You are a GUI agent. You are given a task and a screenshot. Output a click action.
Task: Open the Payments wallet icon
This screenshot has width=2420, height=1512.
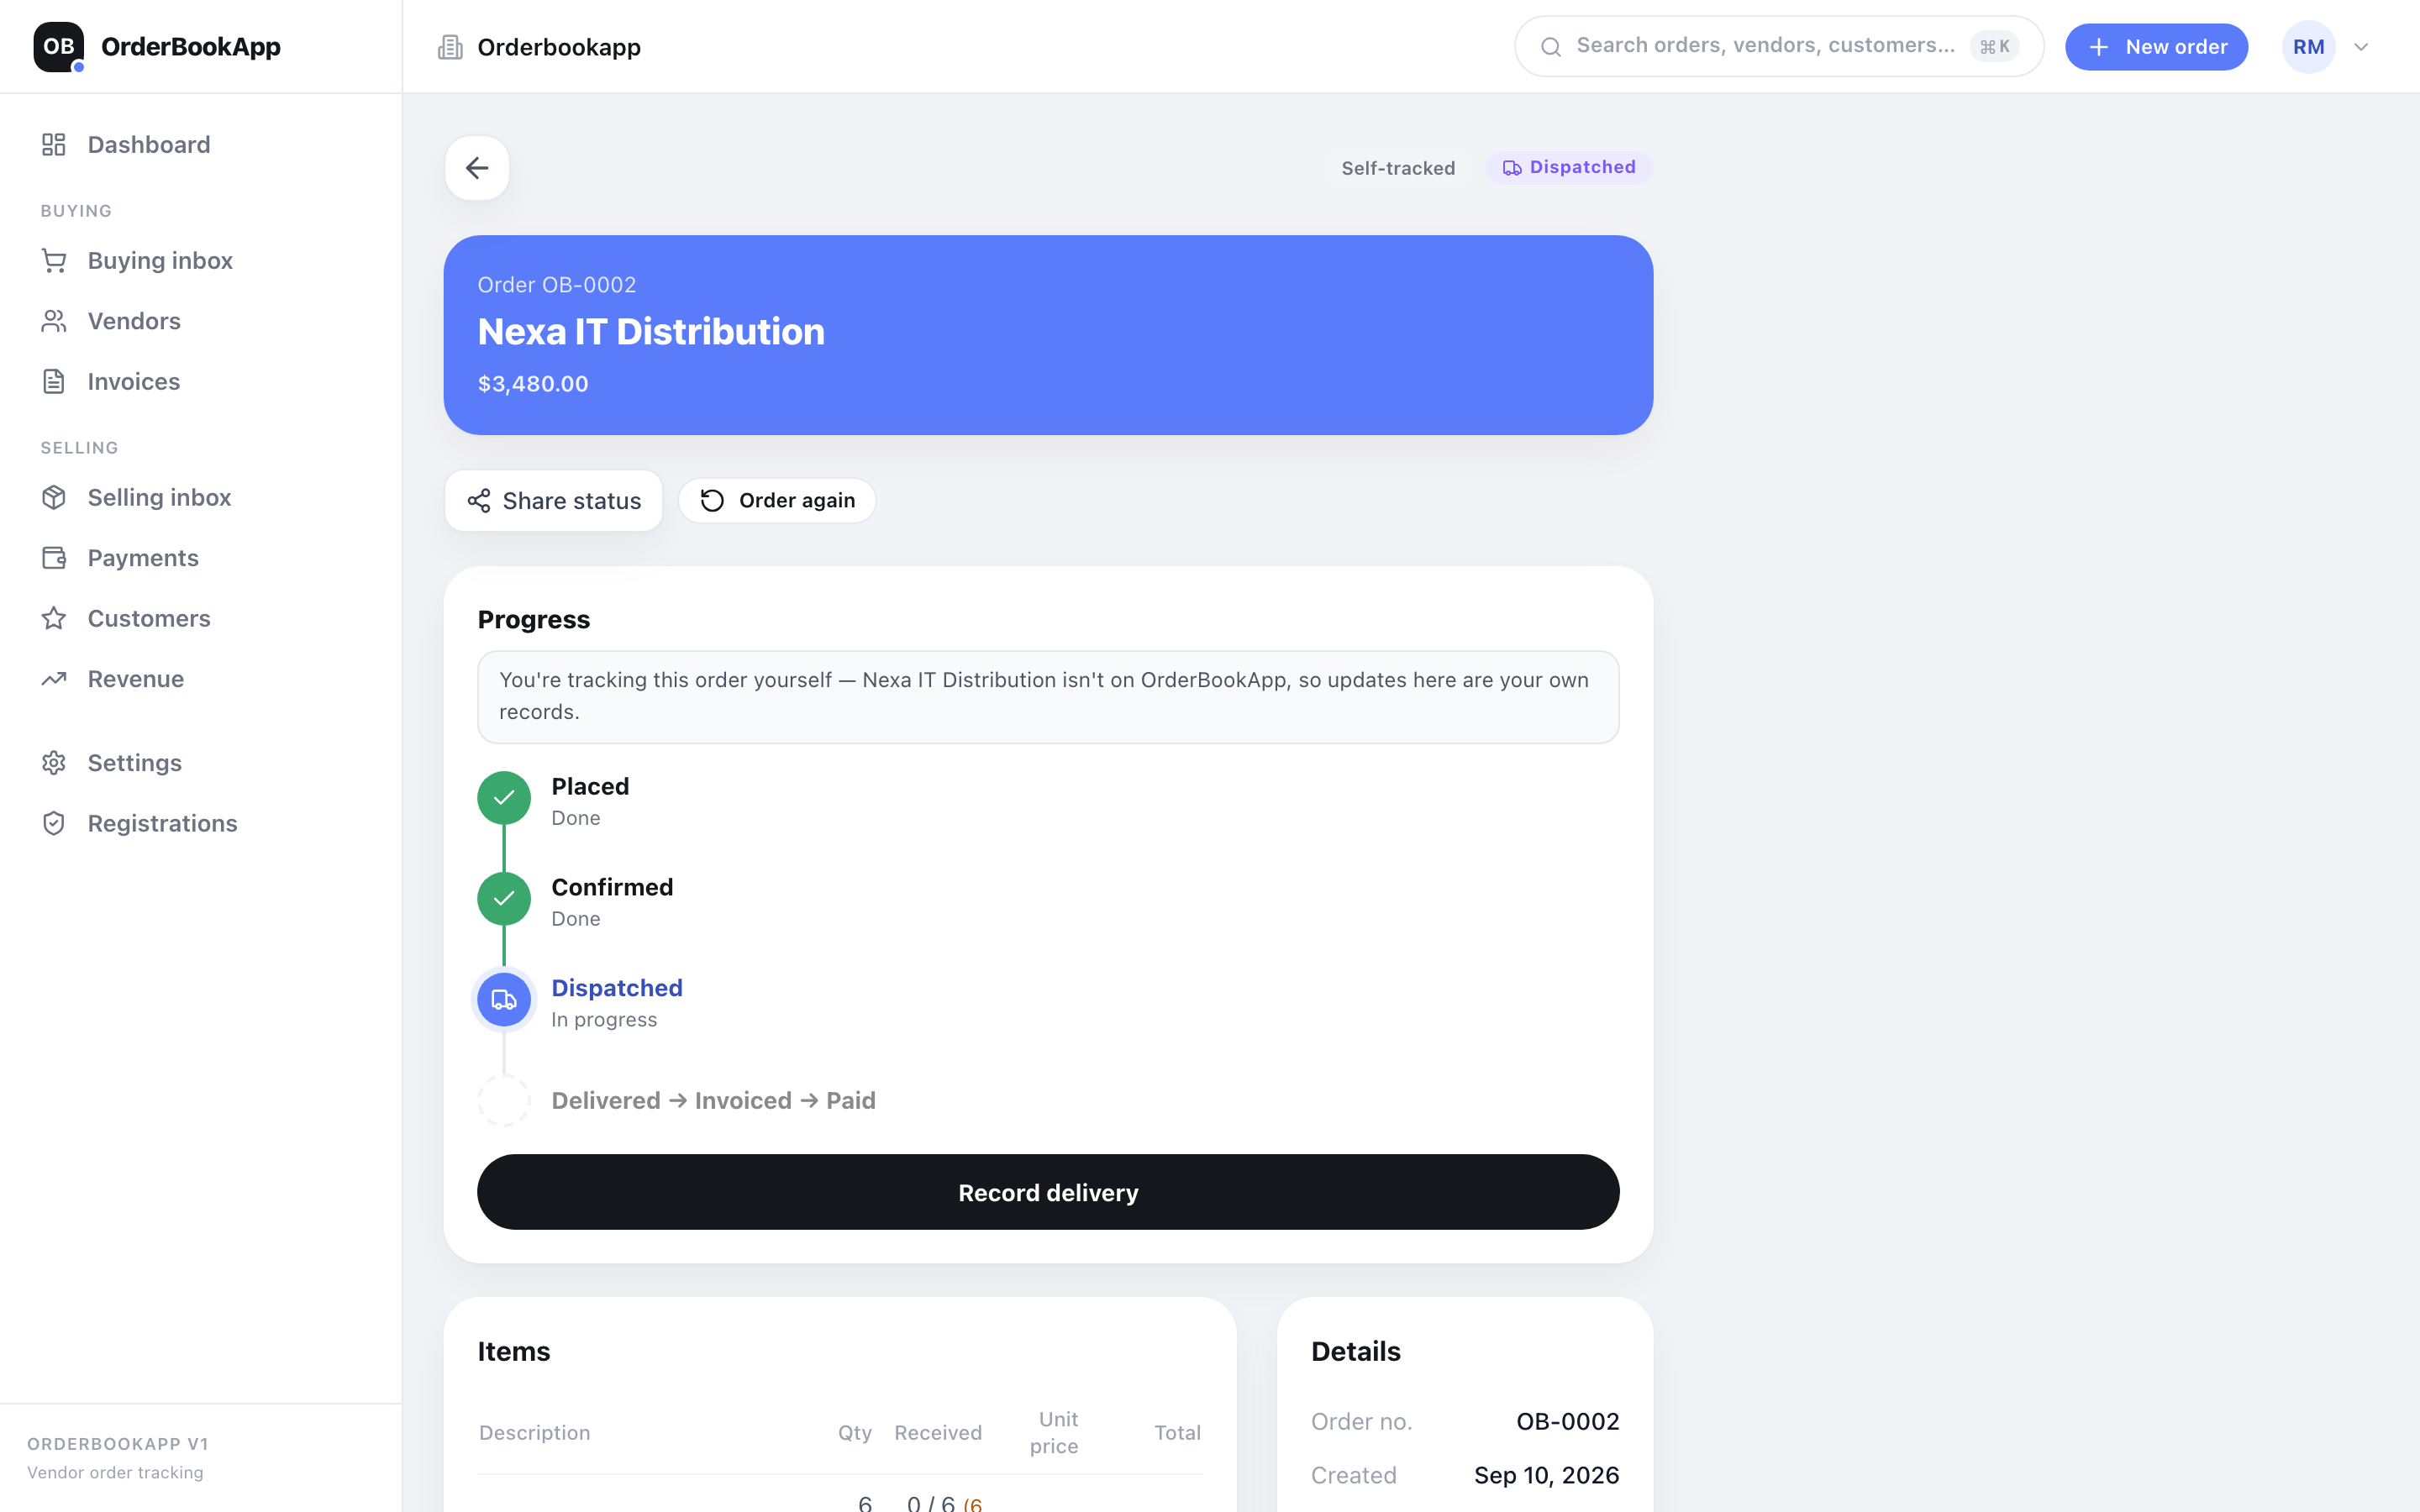click(54, 558)
